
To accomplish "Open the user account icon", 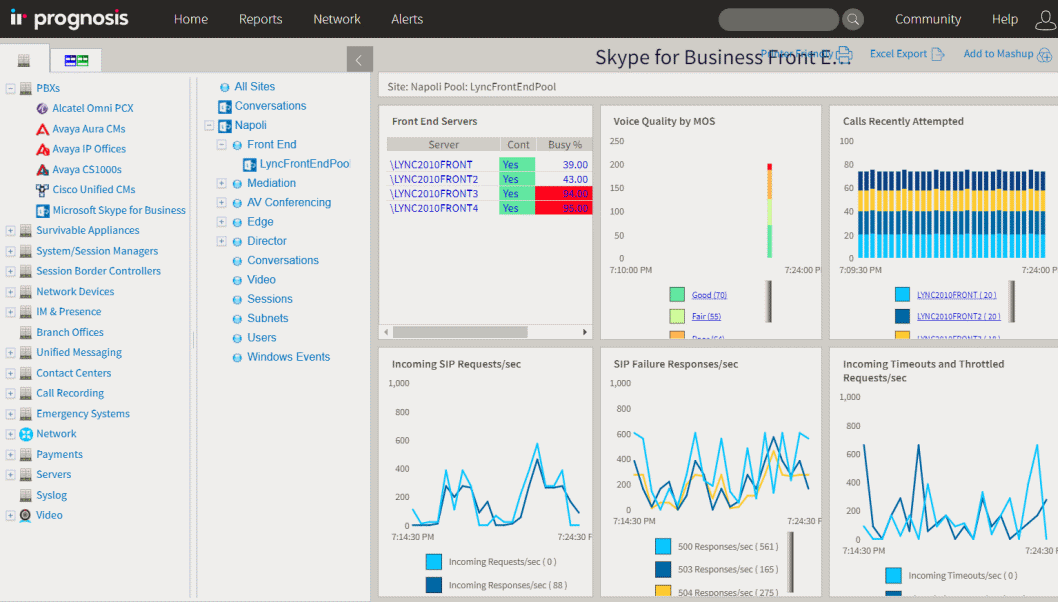I will tap(1045, 20).
